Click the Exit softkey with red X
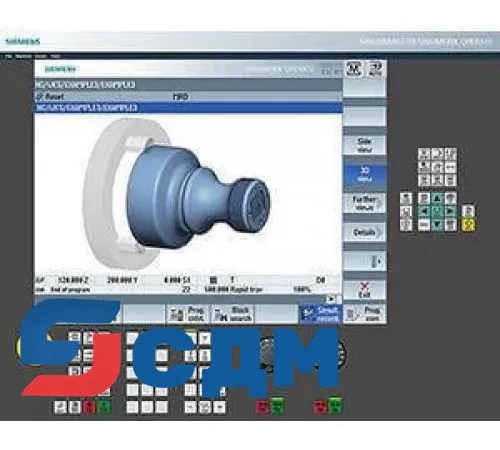 coord(365,290)
